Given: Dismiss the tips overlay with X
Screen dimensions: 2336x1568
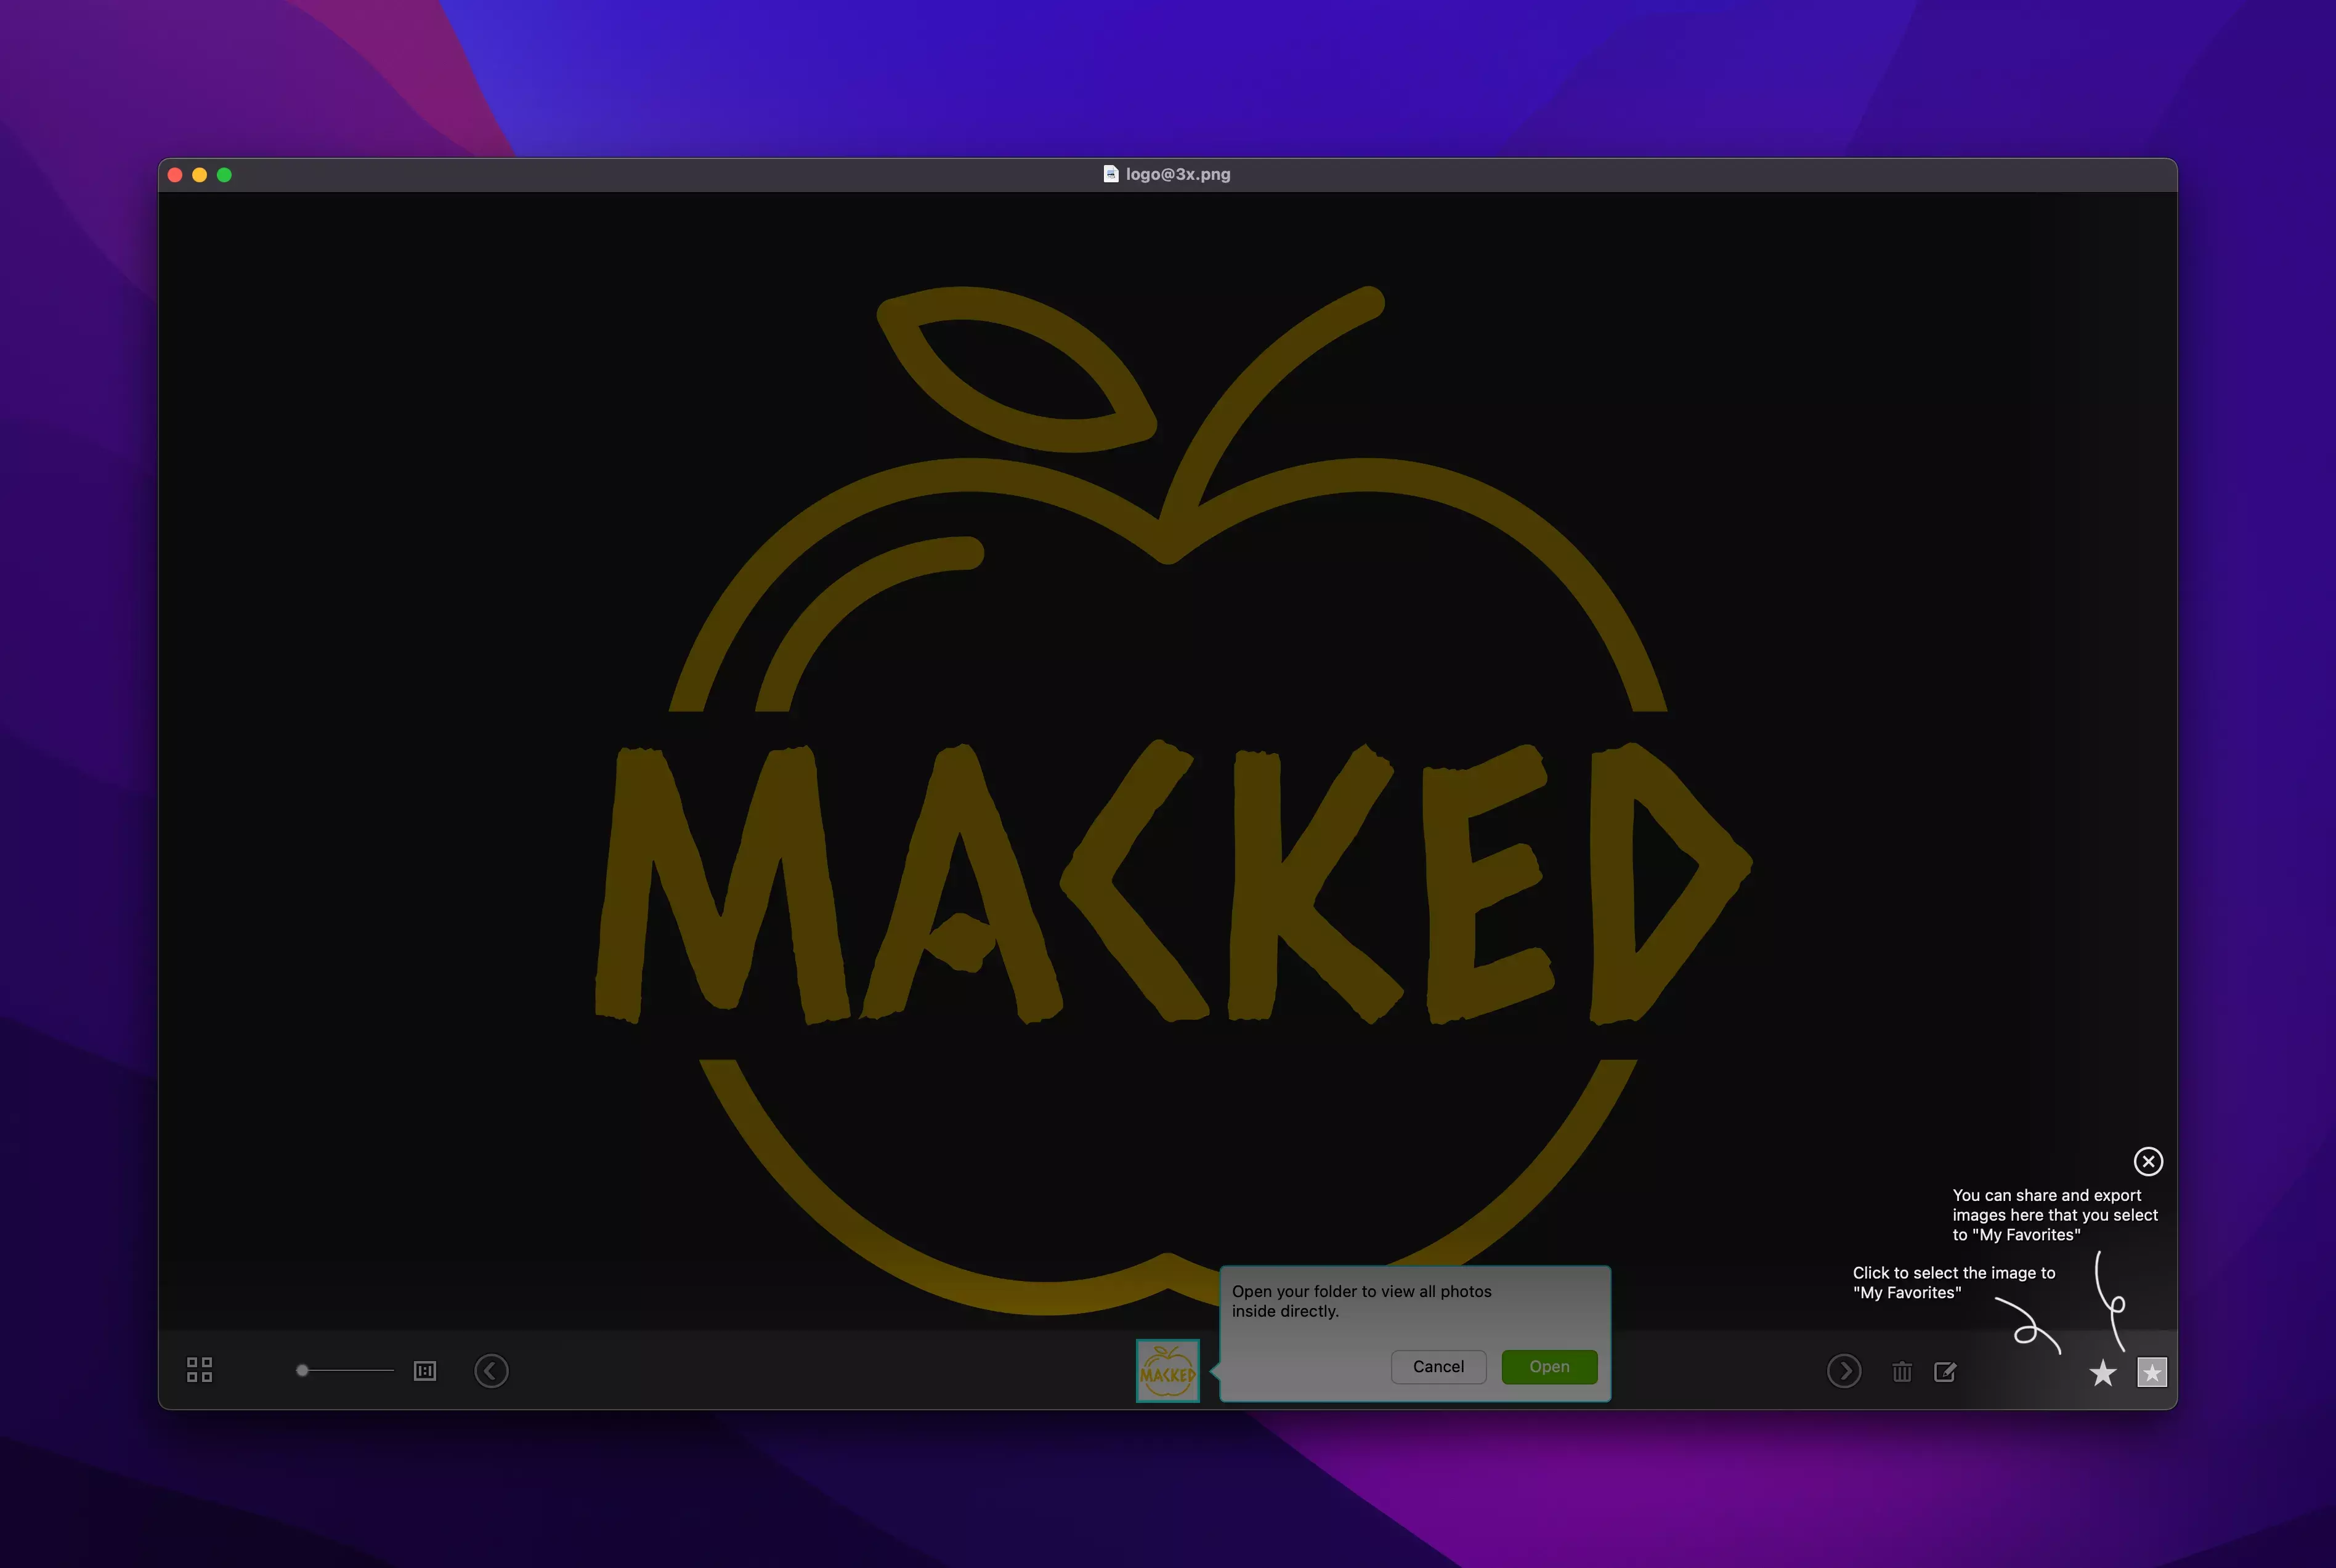Looking at the screenshot, I should [x=2148, y=1161].
